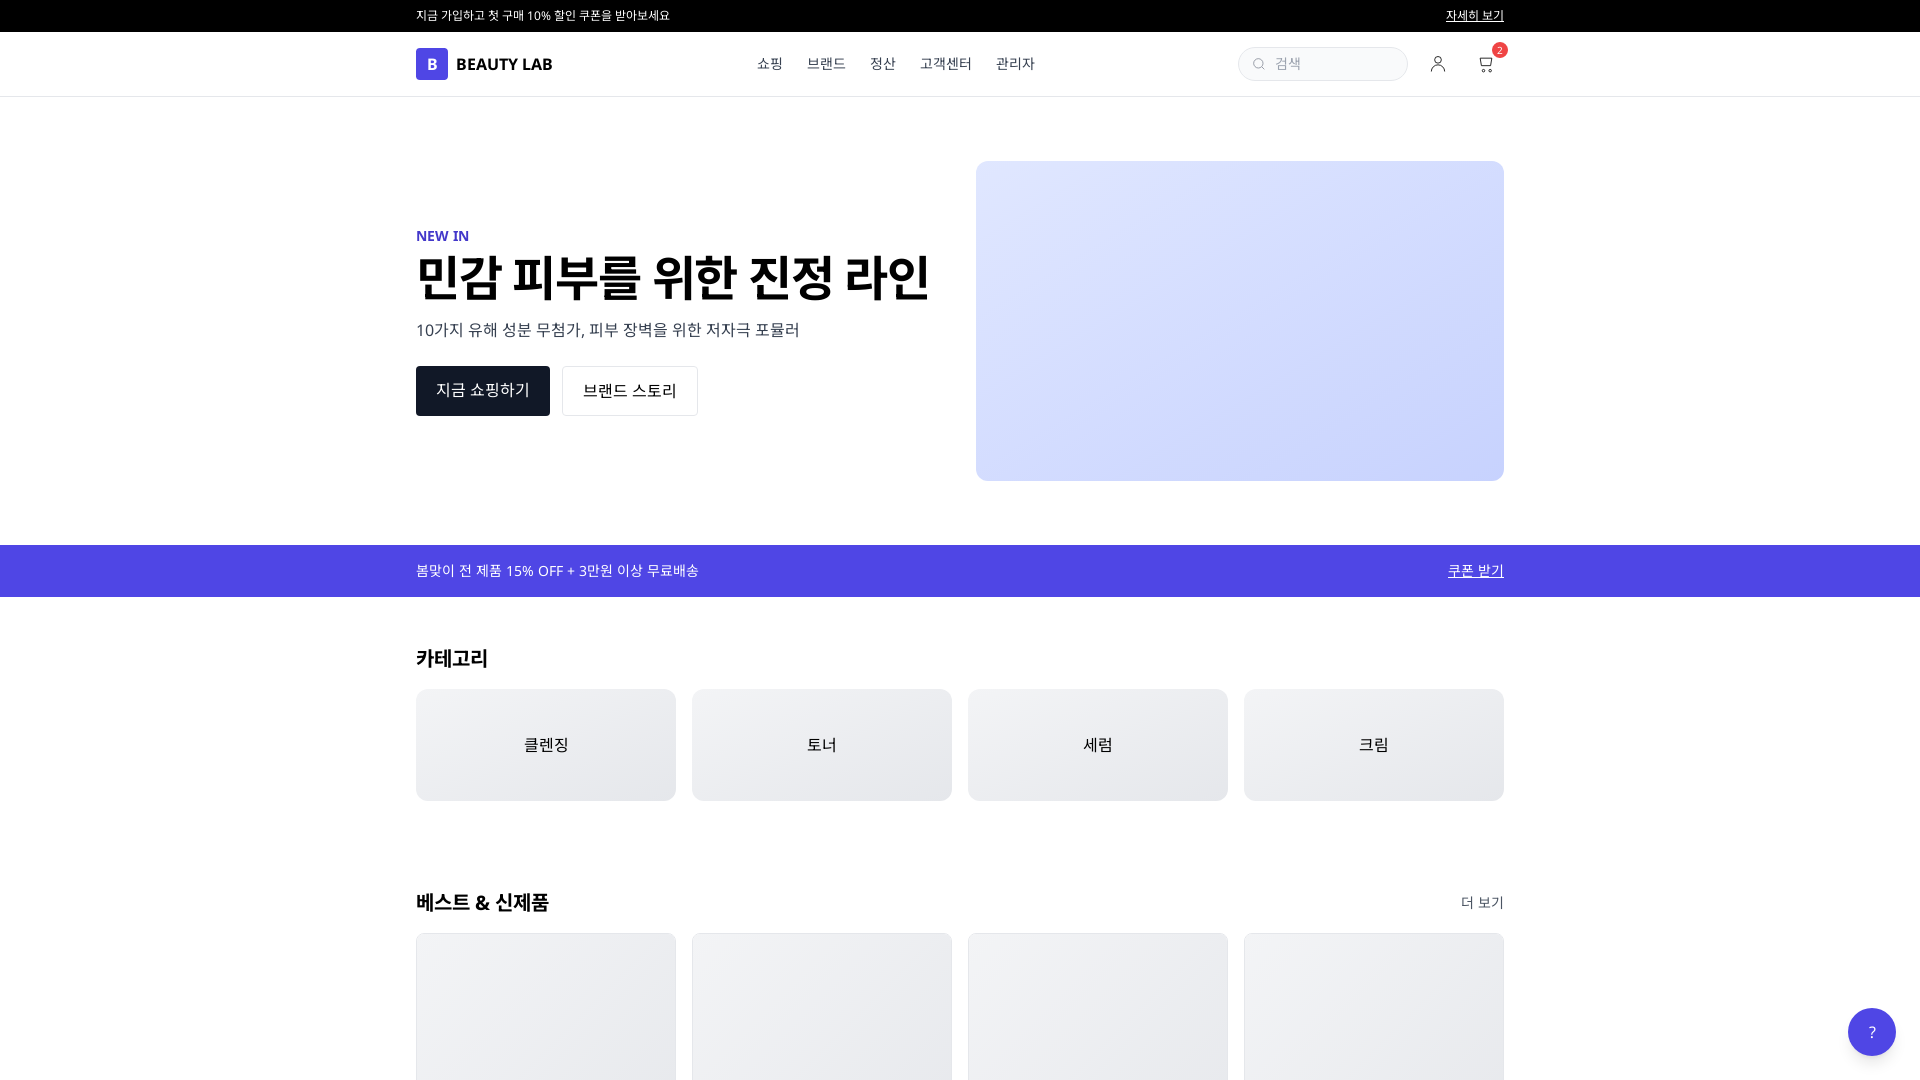
Task: Click the 자세히 보기 link in the top banner
Action: 1474,15
